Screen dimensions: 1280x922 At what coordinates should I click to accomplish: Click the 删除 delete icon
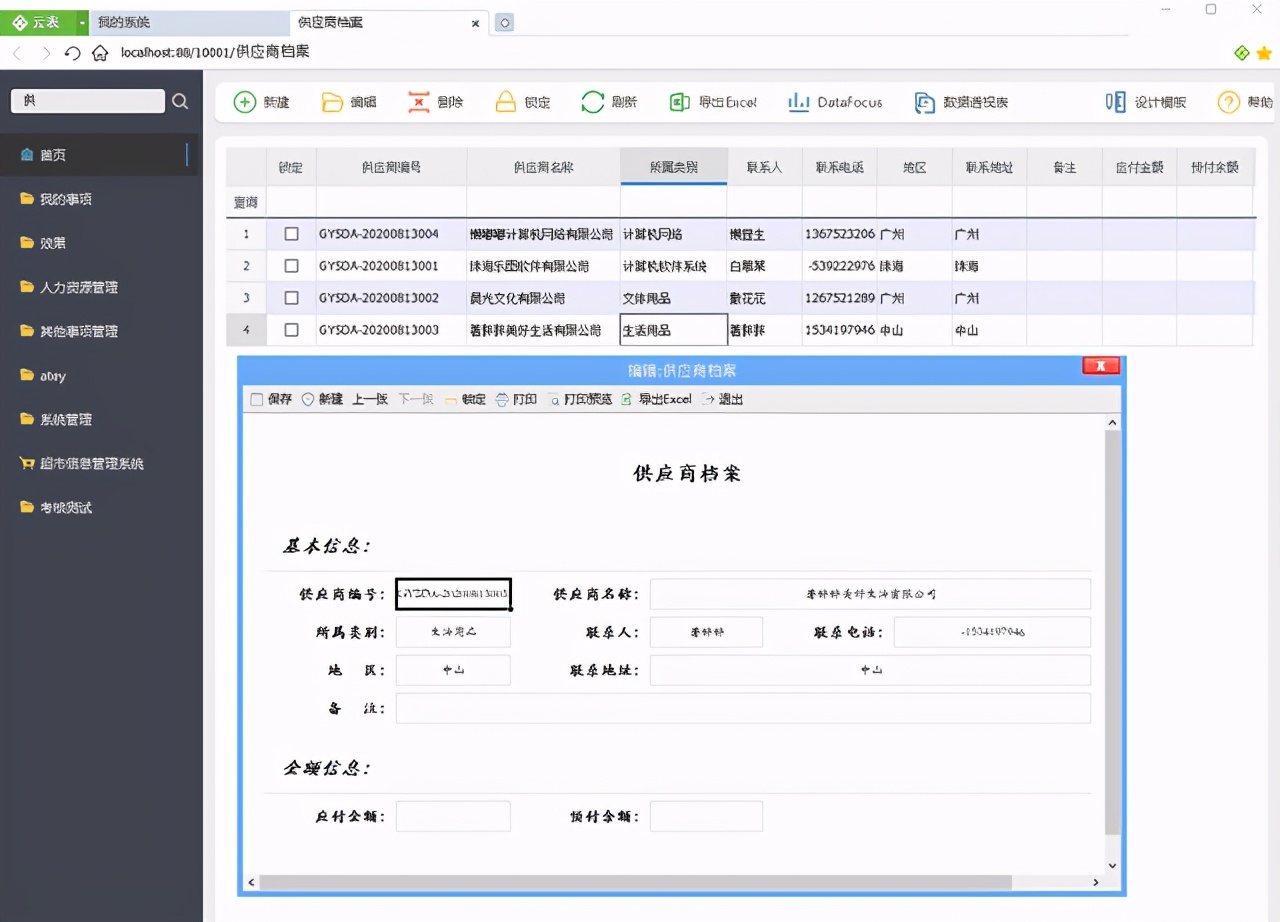coord(435,101)
